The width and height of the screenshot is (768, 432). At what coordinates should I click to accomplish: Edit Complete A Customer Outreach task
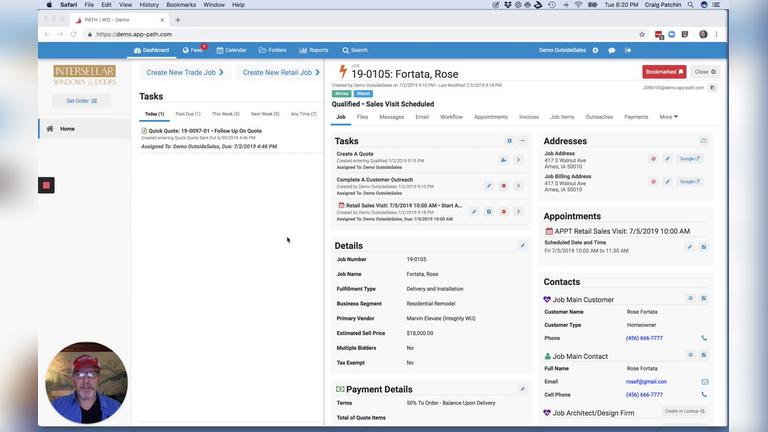(489, 186)
